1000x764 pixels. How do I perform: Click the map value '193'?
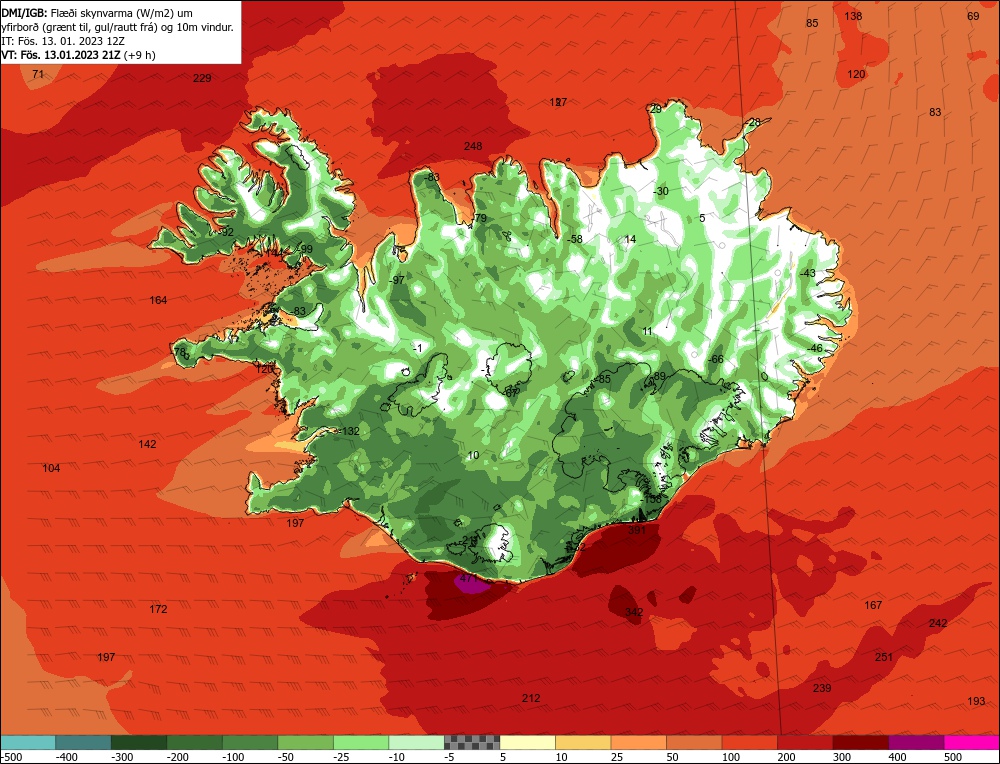(976, 701)
